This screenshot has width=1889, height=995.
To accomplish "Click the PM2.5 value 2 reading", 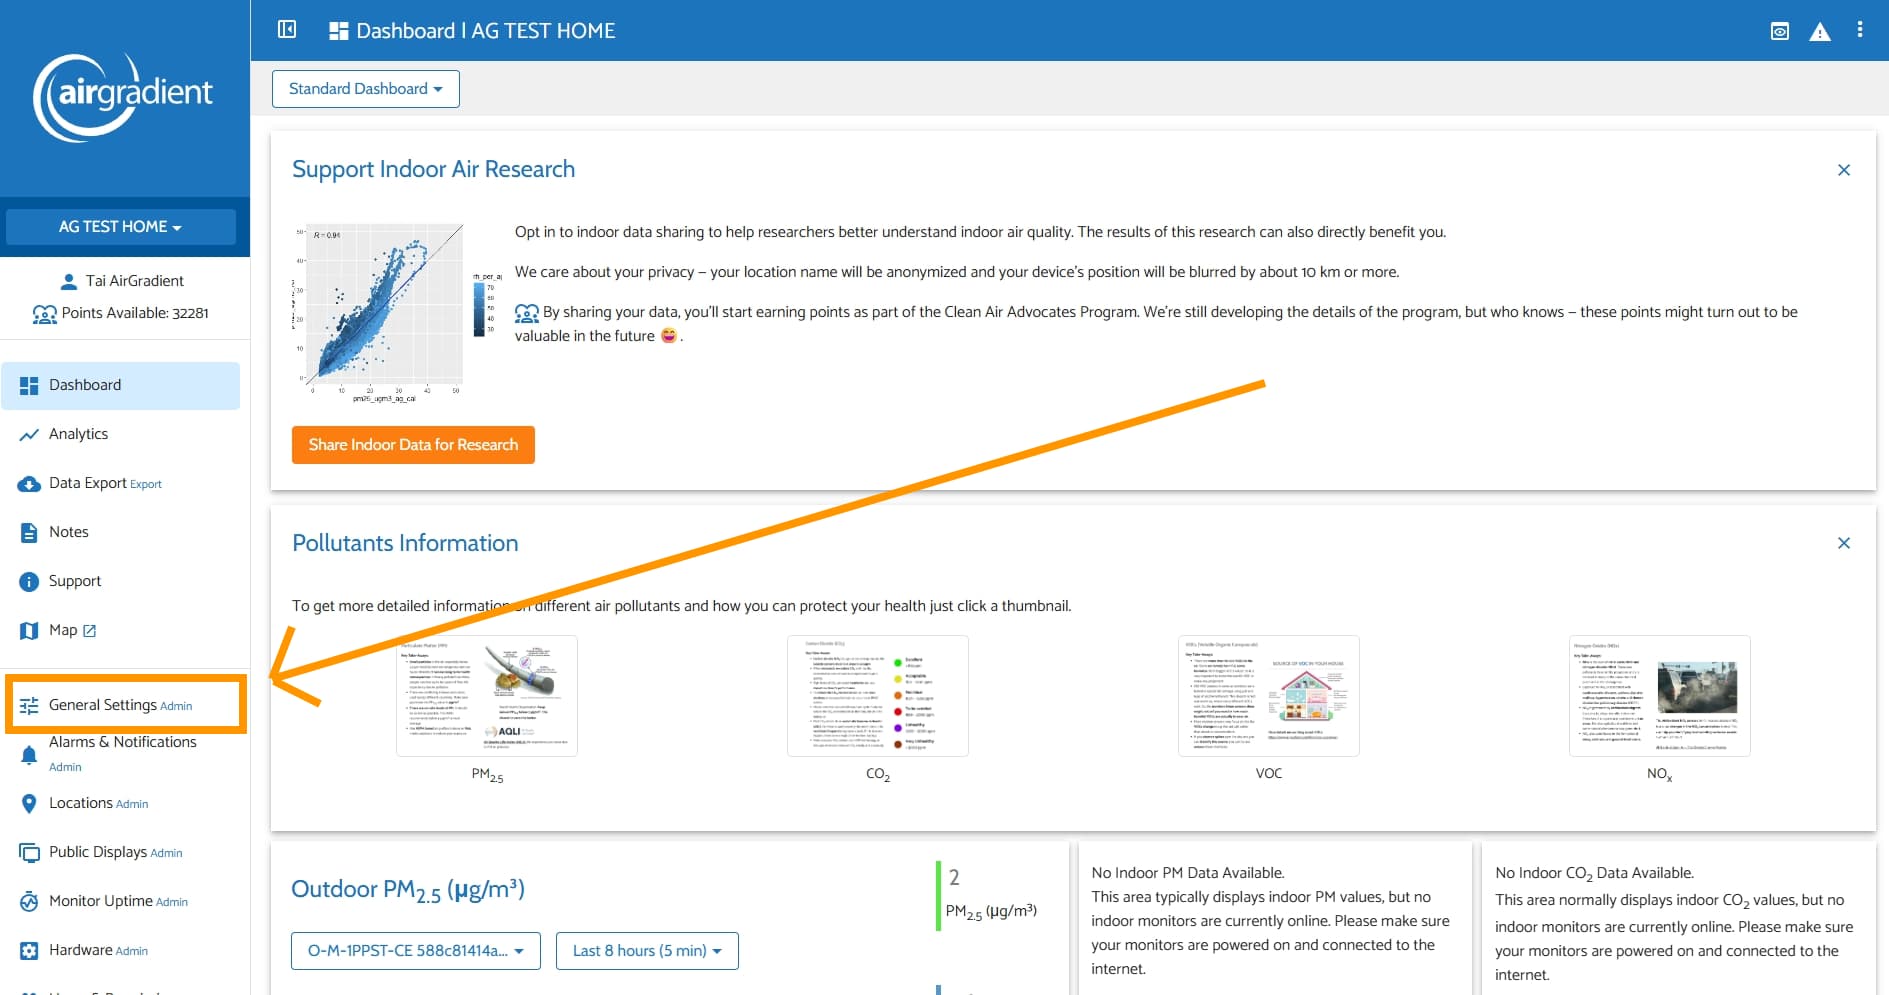I will click(x=954, y=878).
